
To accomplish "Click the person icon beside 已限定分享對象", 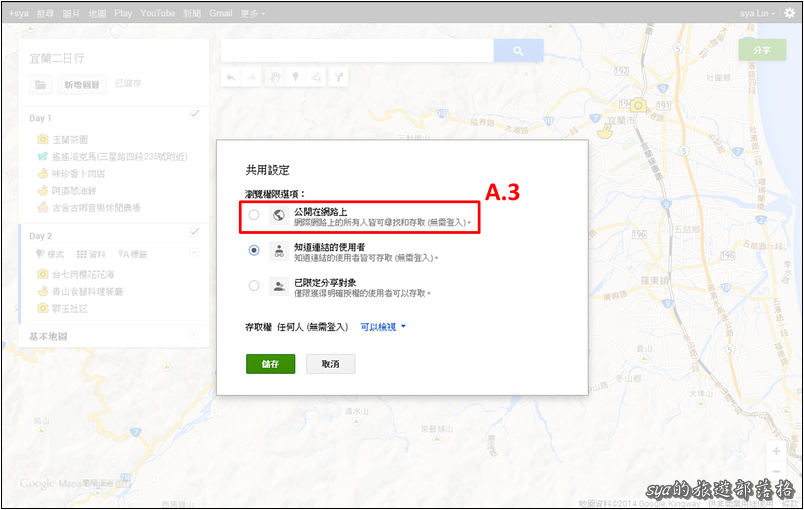I will click(279, 286).
